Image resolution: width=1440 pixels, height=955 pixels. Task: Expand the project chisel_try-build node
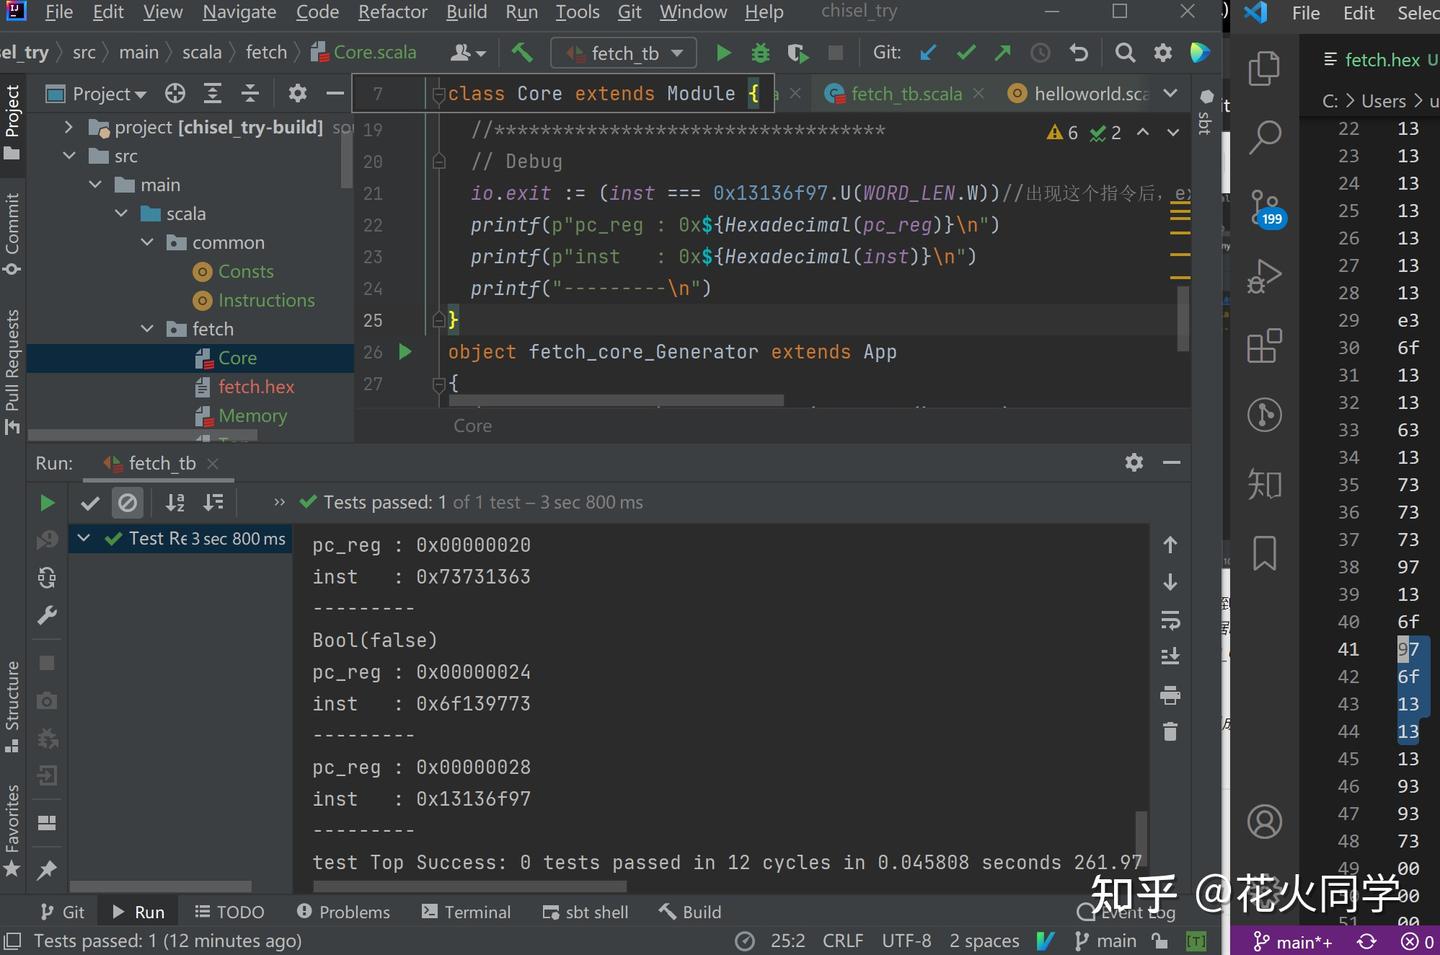(68, 127)
